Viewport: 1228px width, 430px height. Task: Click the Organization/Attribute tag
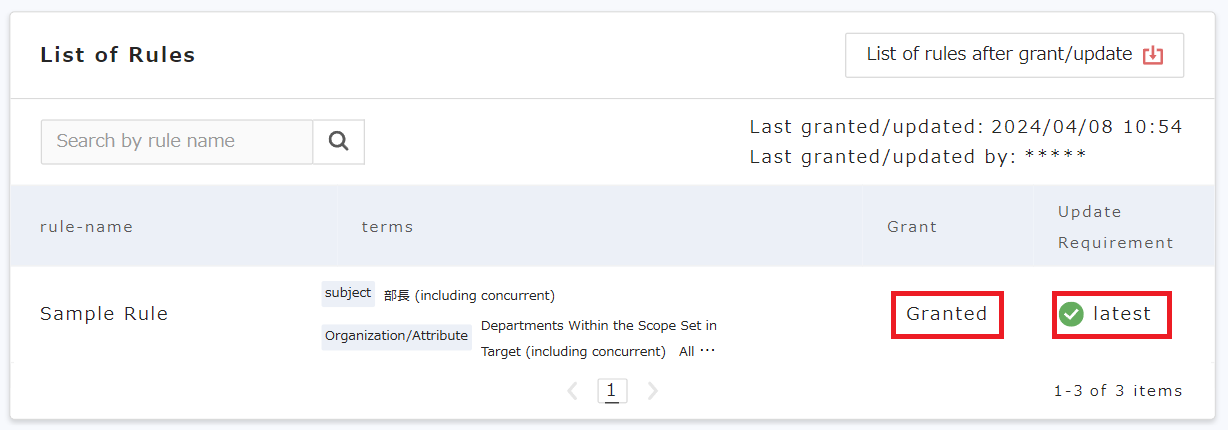tap(396, 336)
